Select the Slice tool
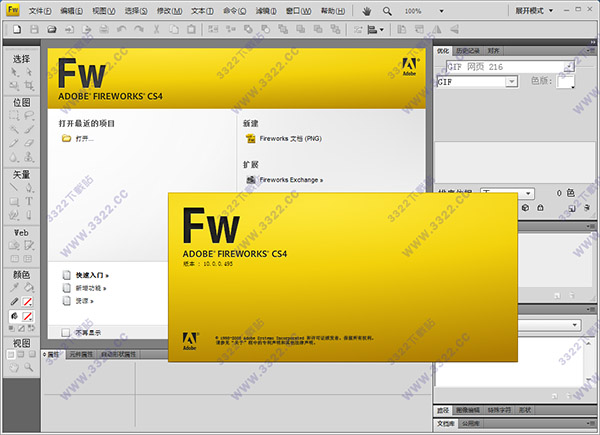Screen dimensions: 600x435 [29, 245]
